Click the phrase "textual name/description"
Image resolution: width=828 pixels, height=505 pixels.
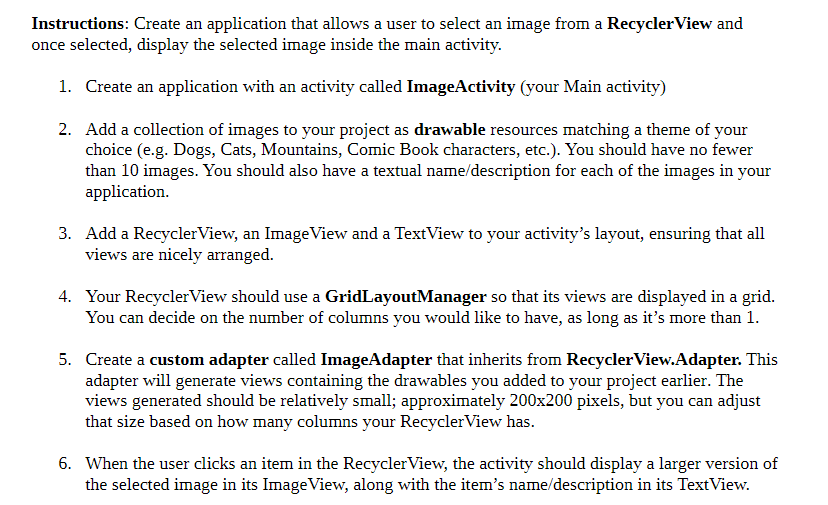[x=462, y=171]
